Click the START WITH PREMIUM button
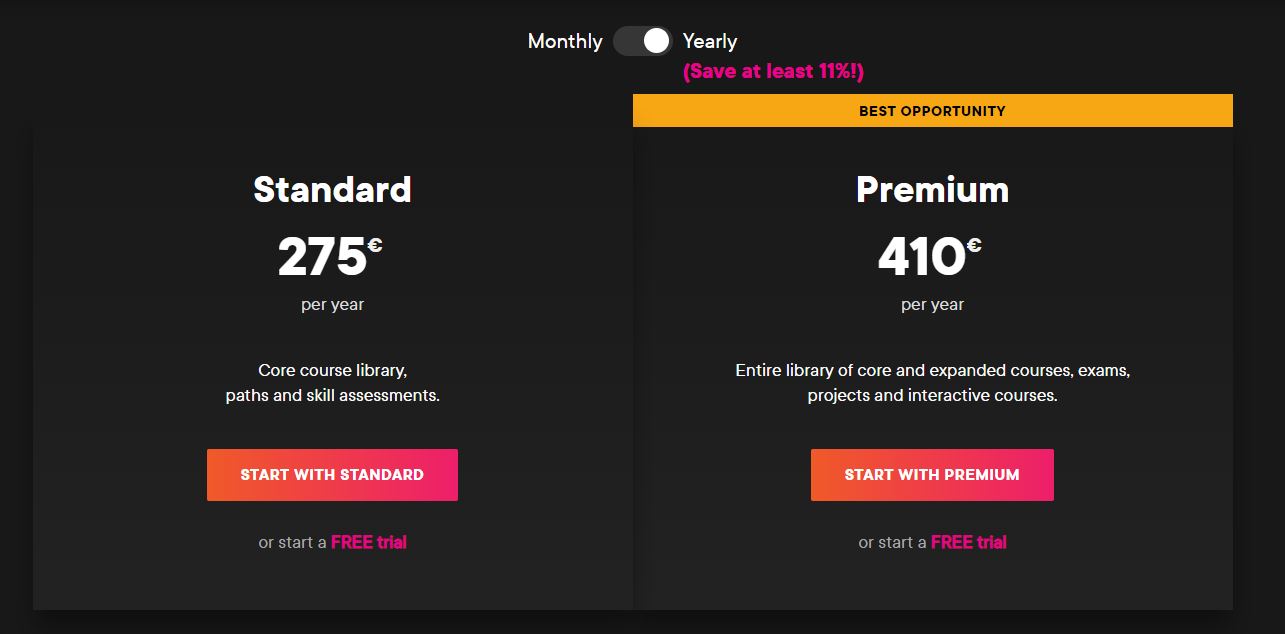The height and width of the screenshot is (634, 1285). [x=932, y=475]
